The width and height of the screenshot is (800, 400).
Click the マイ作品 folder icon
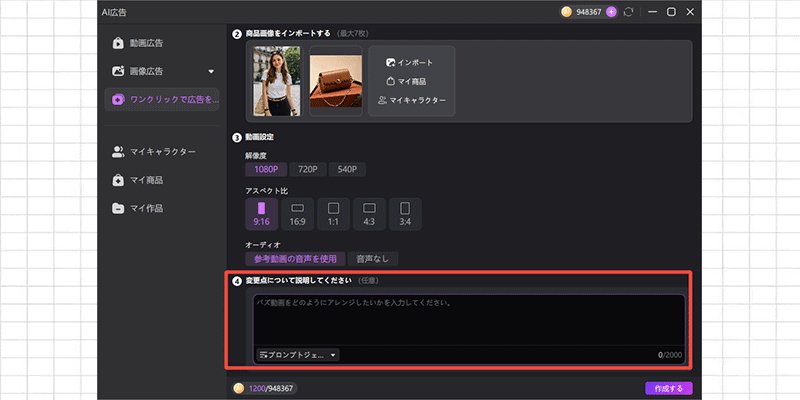click(118, 208)
